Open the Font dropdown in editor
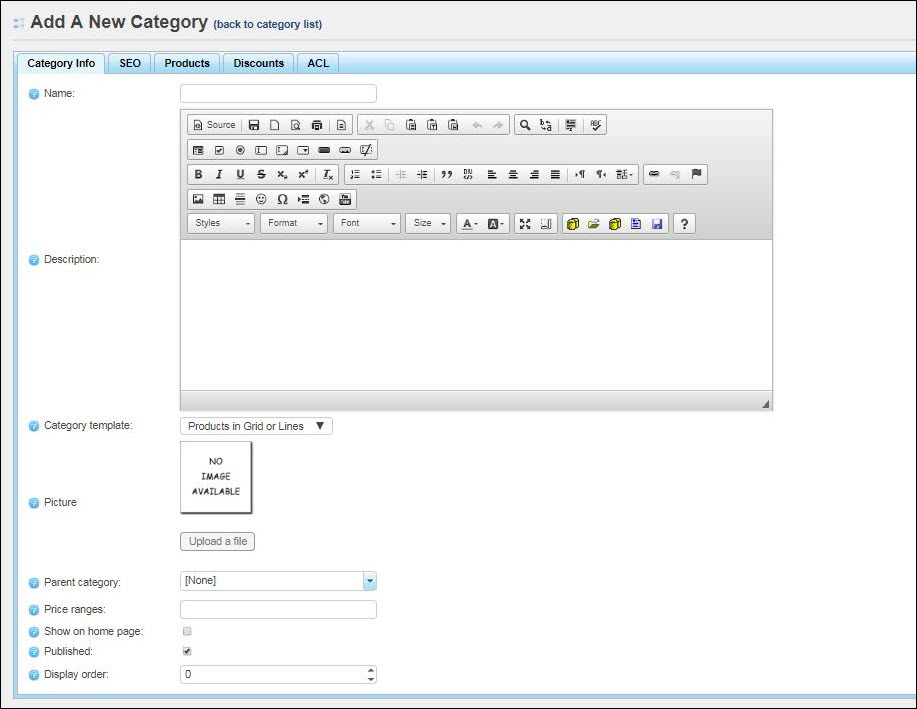This screenshot has height=709, width=917. [x=366, y=224]
